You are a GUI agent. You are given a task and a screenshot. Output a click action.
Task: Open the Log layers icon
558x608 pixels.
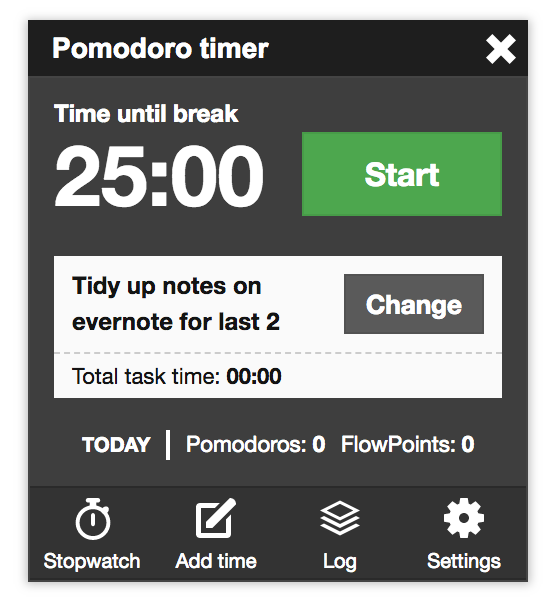point(340,518)
